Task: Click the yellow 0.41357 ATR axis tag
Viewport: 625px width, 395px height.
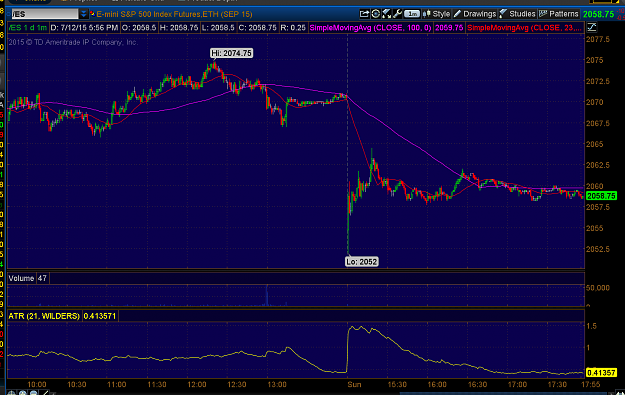Action: point(601,373)
